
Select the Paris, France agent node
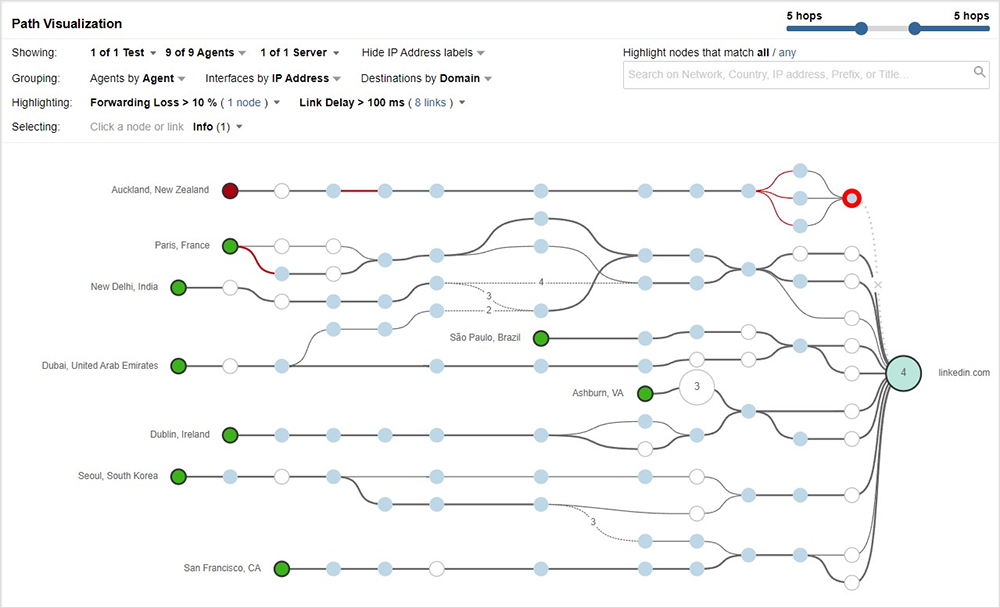pyautogui.click(x=230, y=246)
